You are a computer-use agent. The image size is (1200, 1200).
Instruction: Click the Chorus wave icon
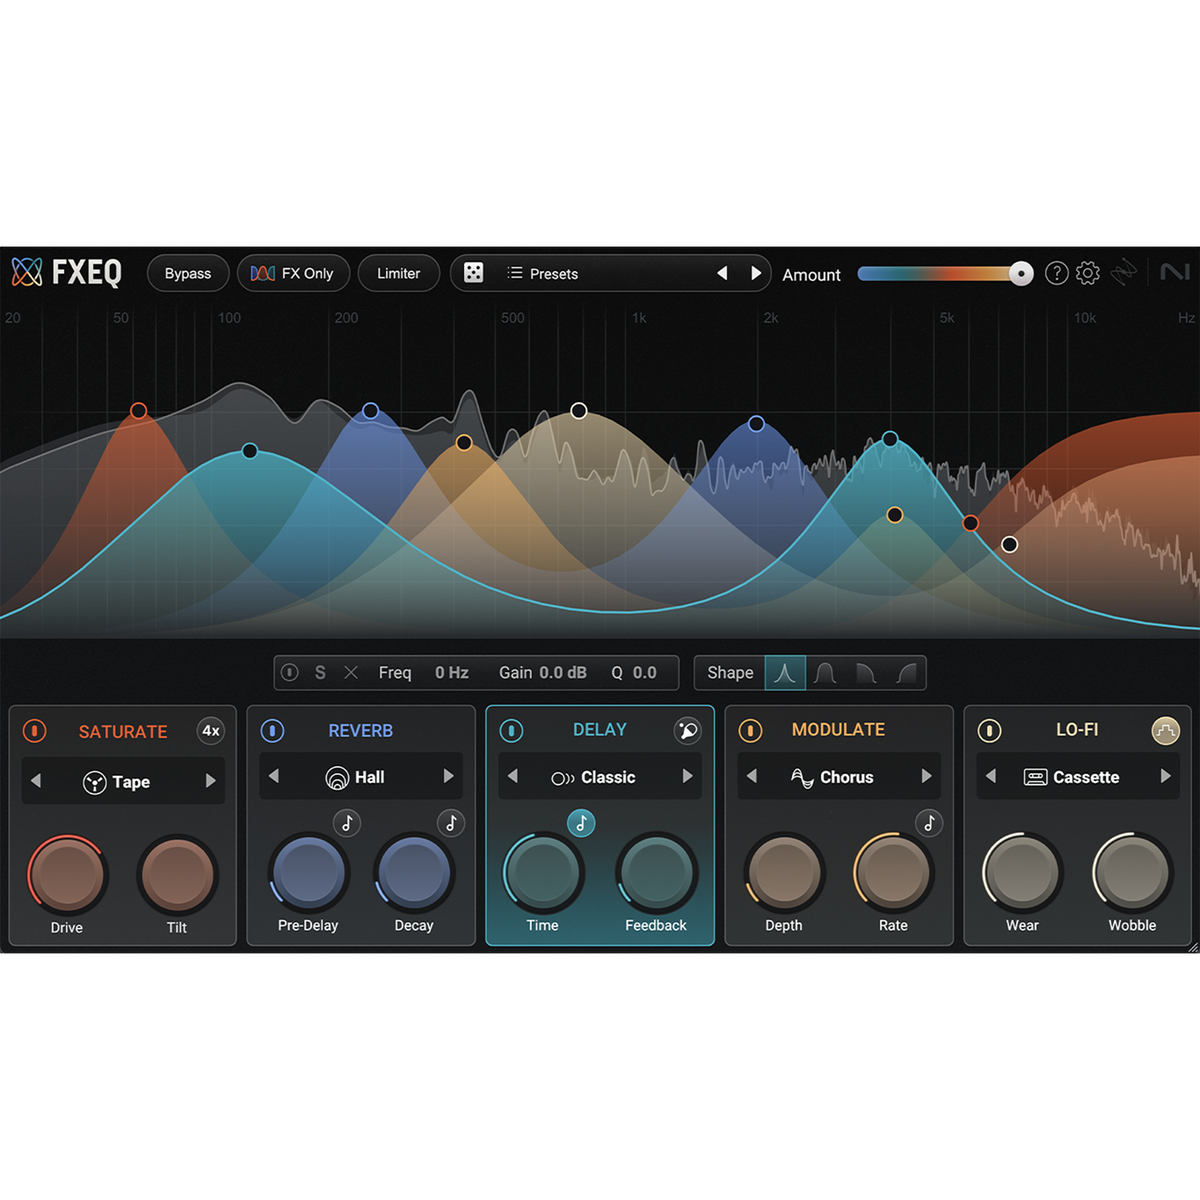(802, 777)
